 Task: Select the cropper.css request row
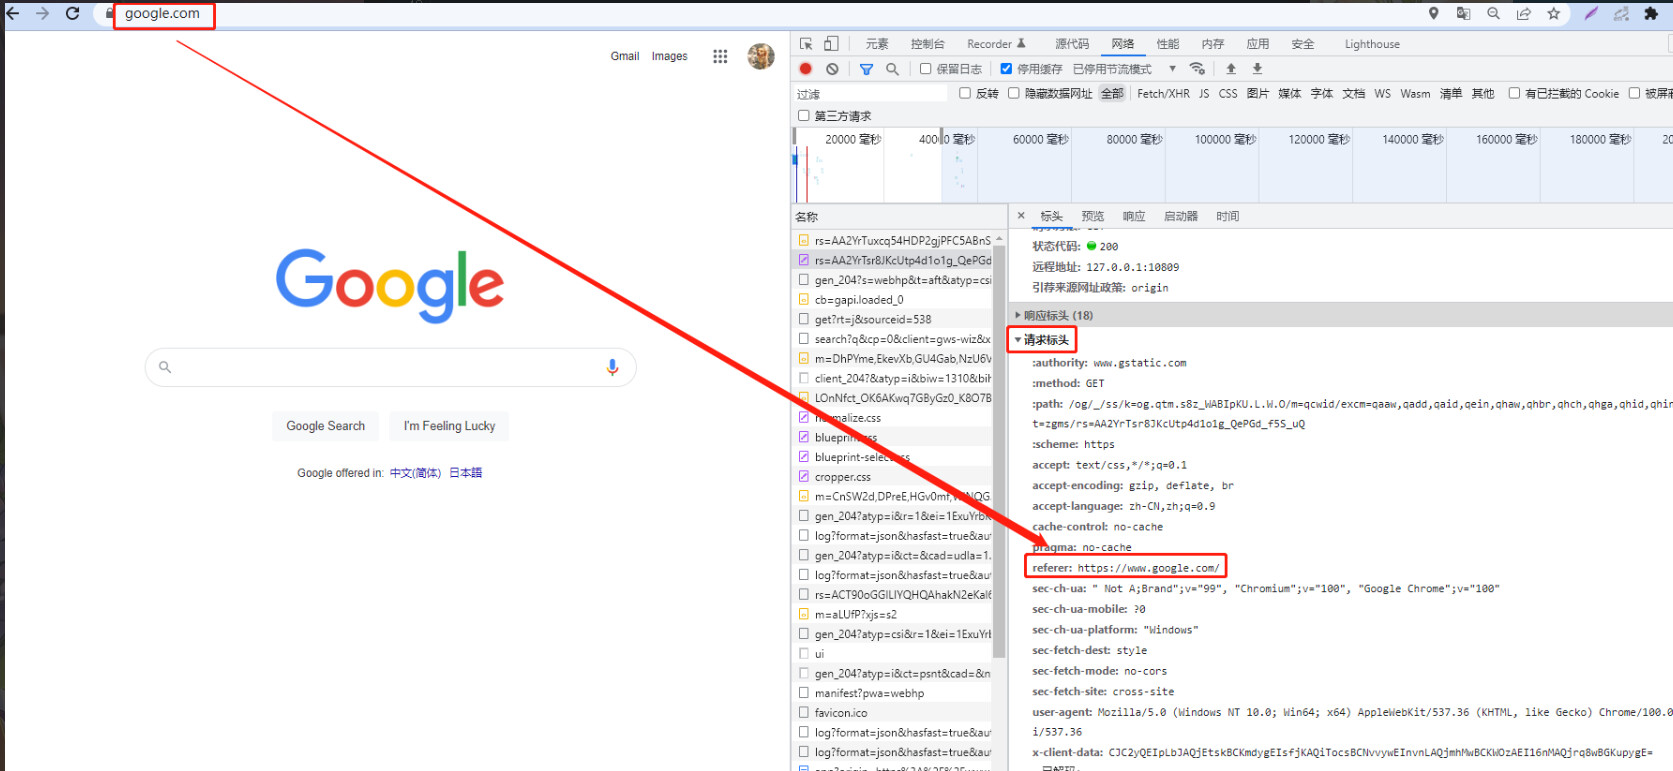tap(893, 477)
